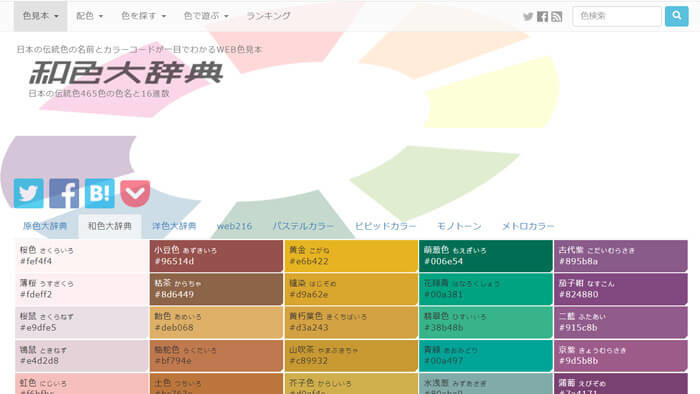Click the 和色大辞典 site title logo
Viewport: 700px width, 394px height.
pos(126,73)
